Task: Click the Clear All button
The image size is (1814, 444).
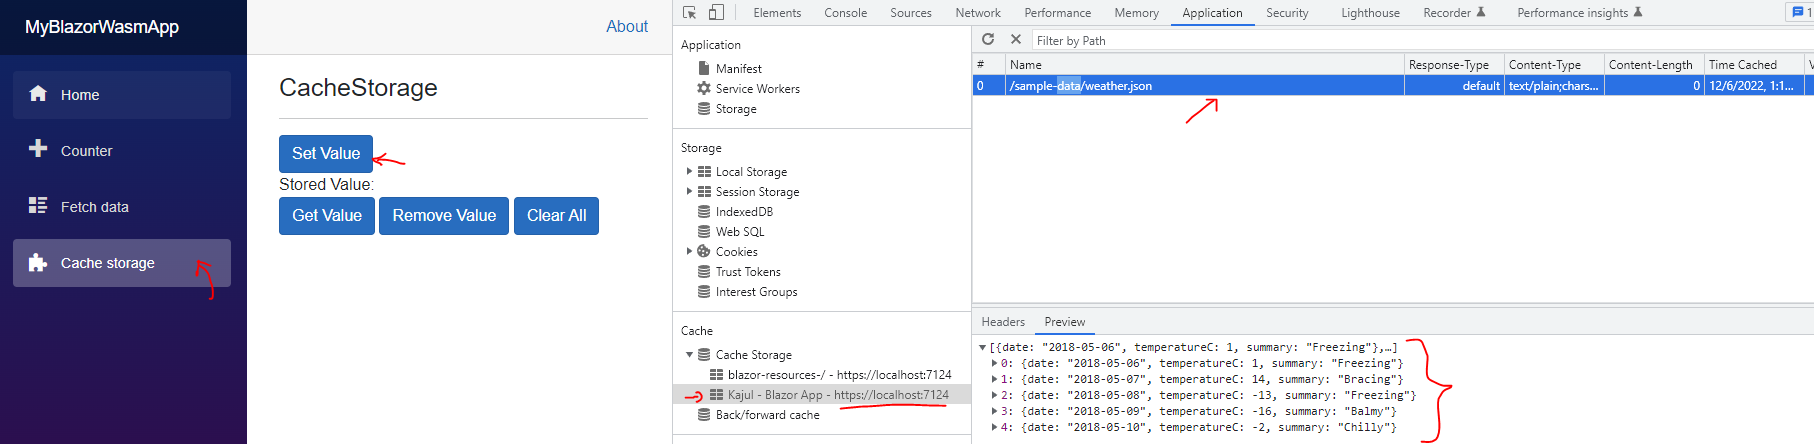Action: (x=556, y=216)
